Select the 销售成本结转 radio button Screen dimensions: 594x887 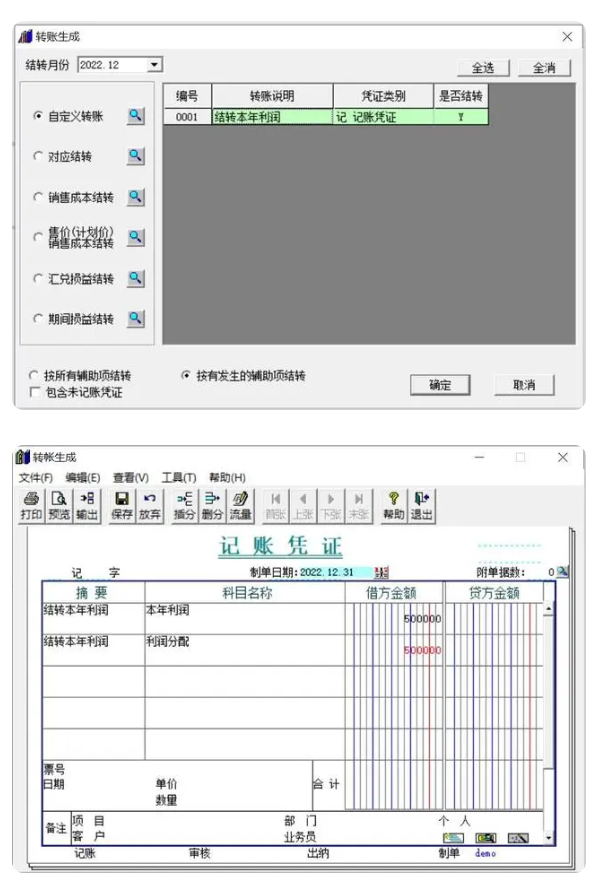coord(38,197)
